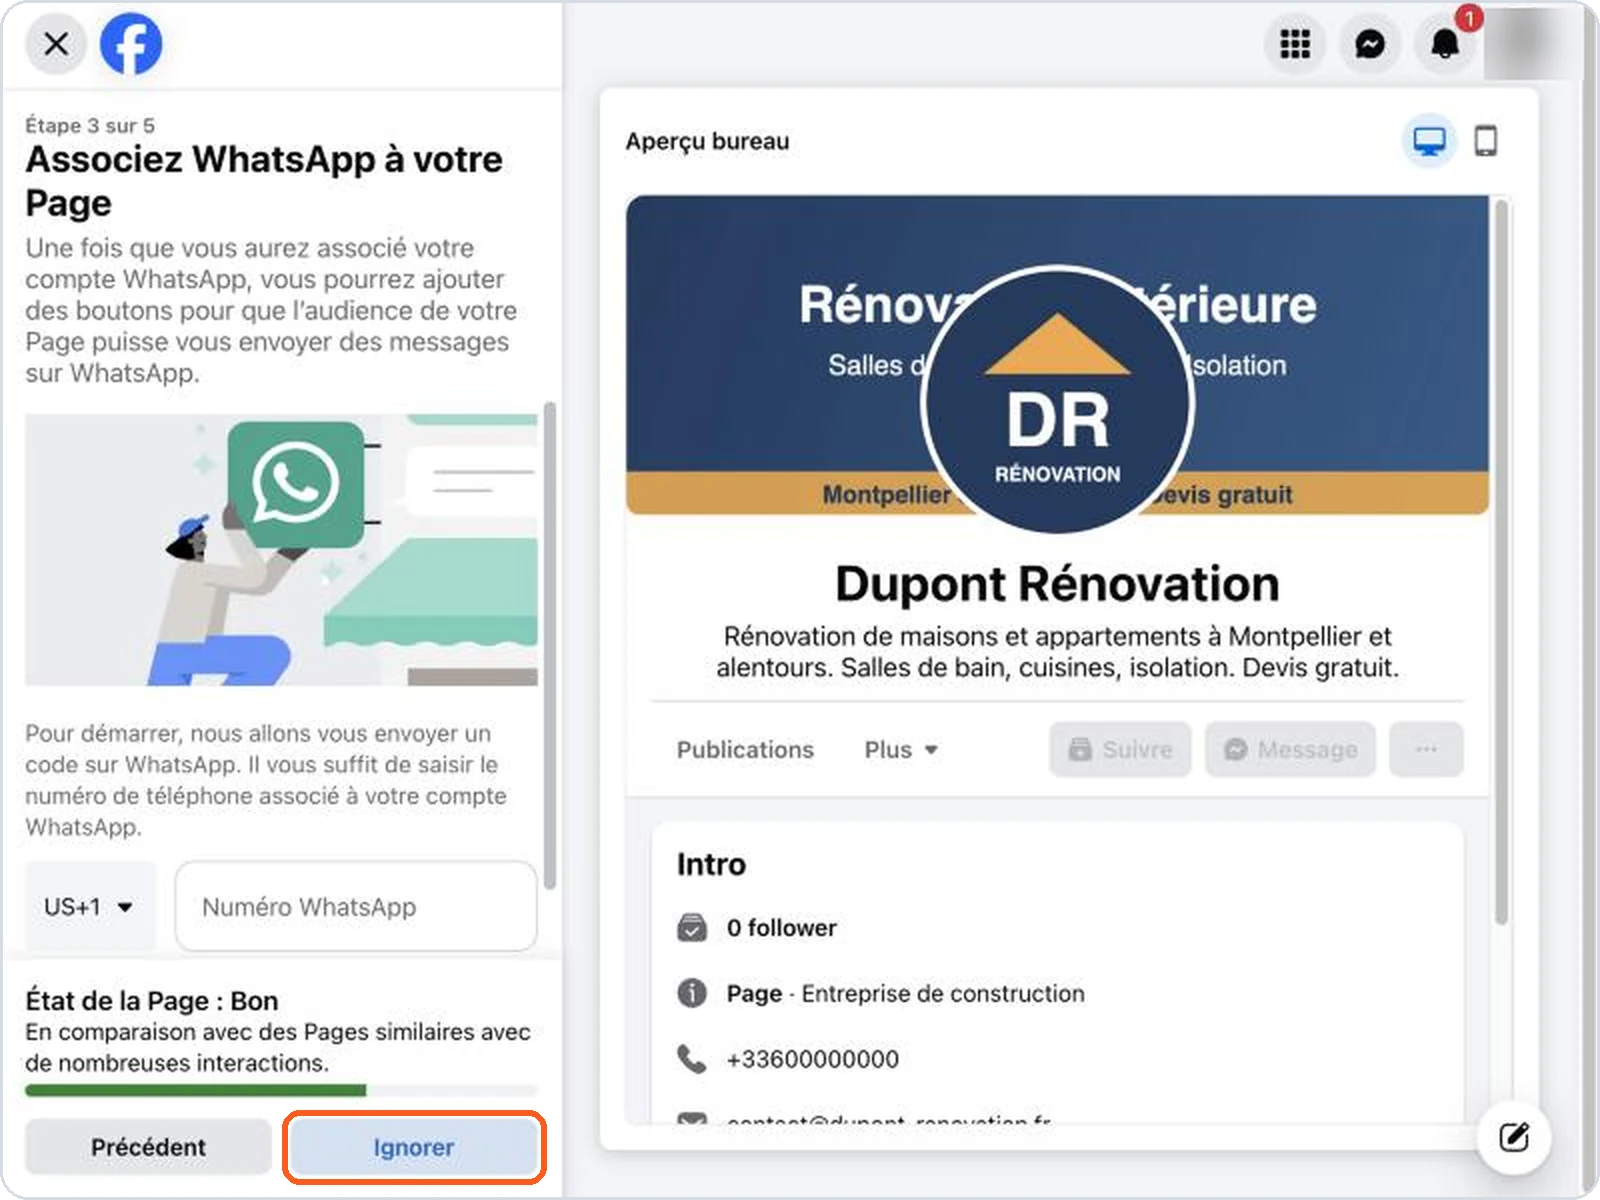Click the Dupont Rénovation page title
This screenshot has width=1600, height=1200.
point(1057,584)
